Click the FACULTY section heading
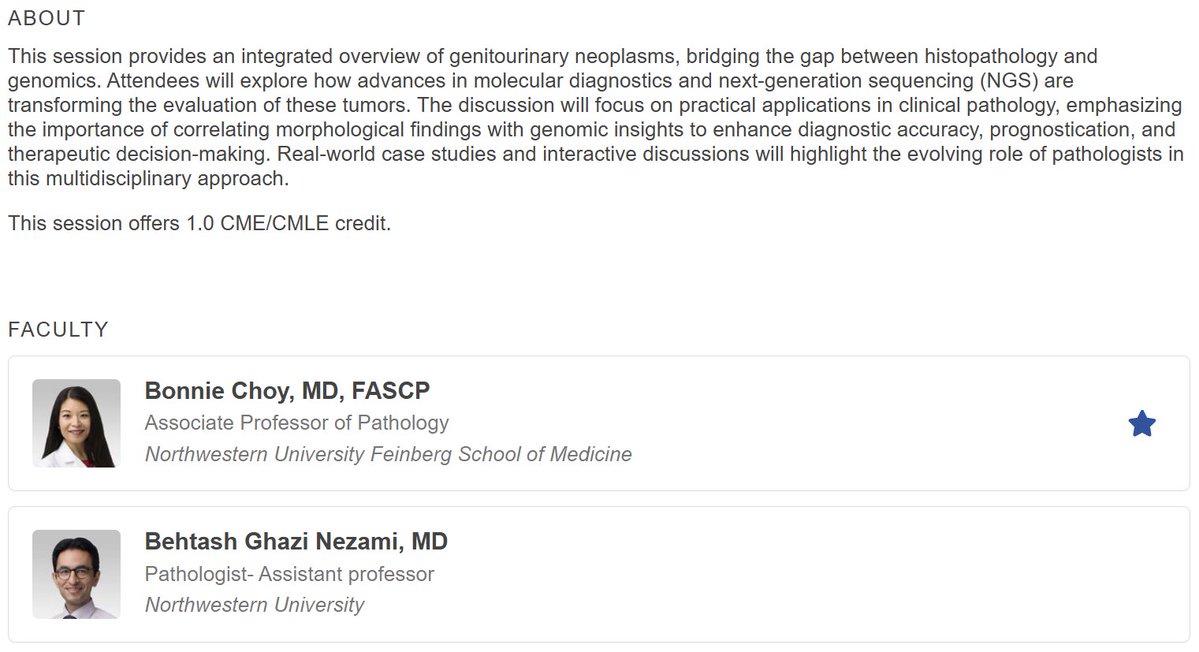Image resolution: width=1199 pixels, height=652 pixels. (x=58, y=329)
